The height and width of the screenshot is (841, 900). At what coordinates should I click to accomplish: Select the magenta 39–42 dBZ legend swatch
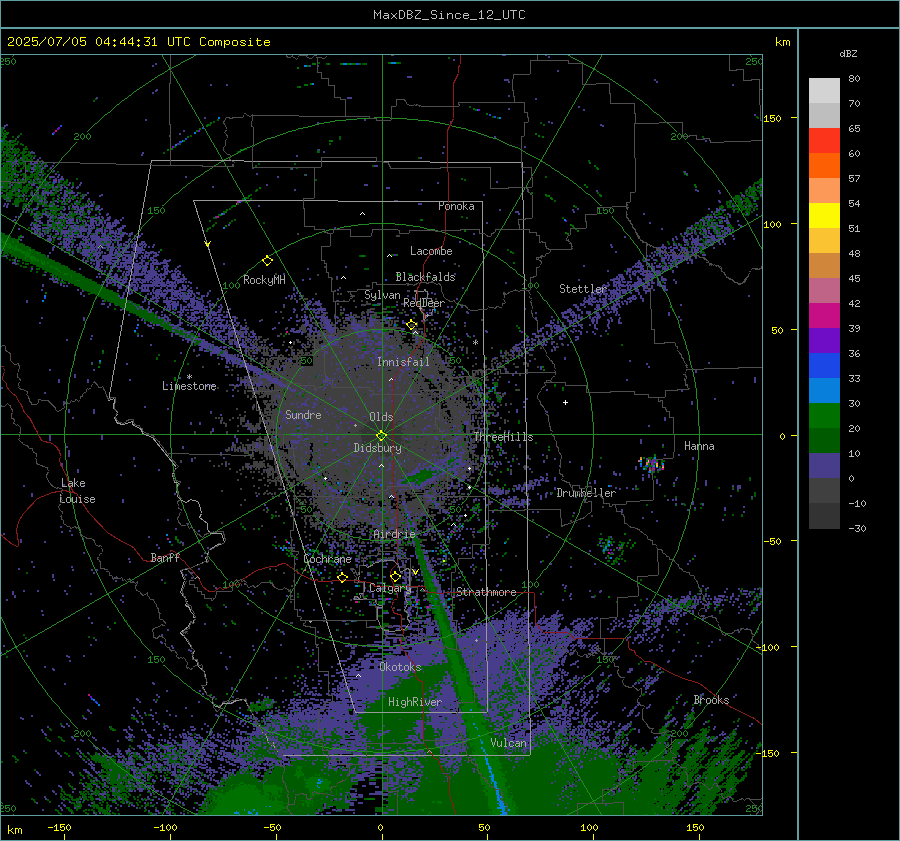point(824,316)
